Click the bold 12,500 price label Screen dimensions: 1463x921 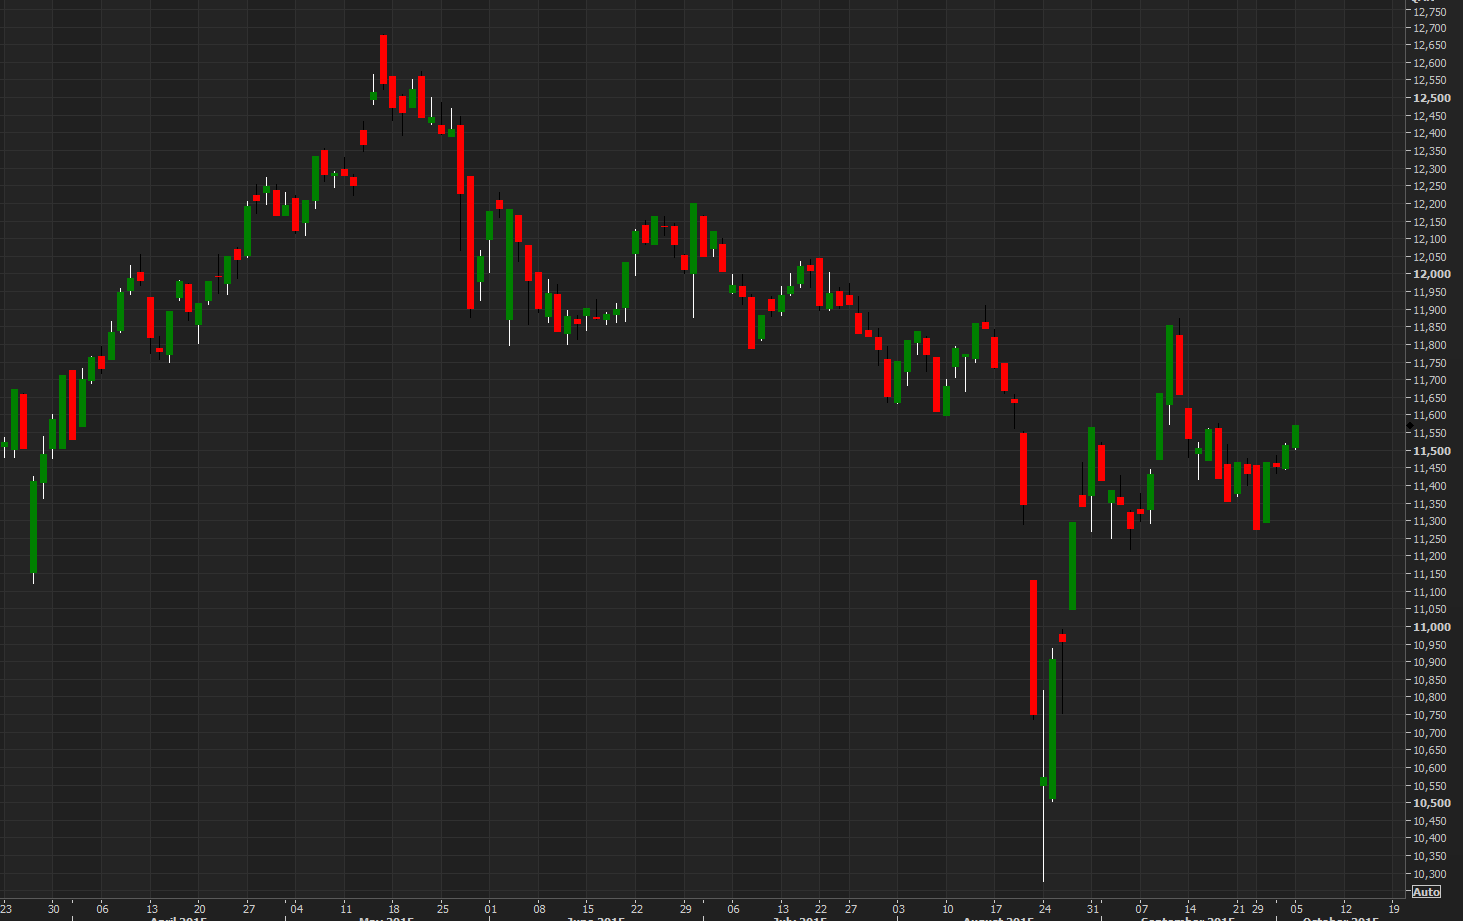pos(1431,98)
